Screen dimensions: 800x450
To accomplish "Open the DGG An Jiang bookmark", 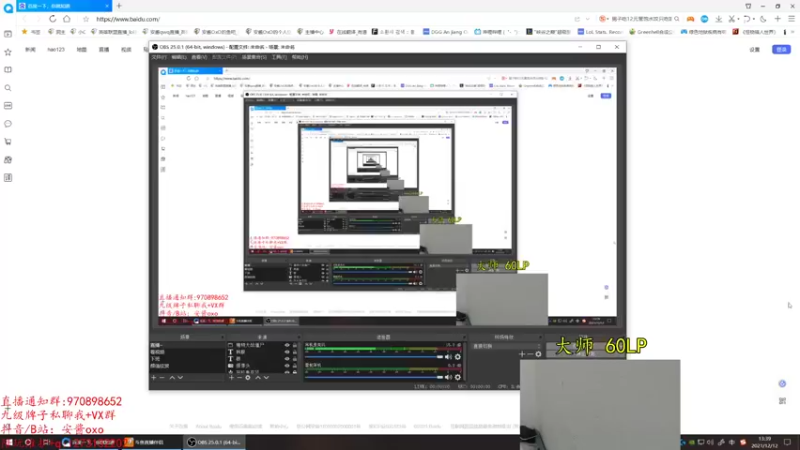I will (x=445, y=32).
